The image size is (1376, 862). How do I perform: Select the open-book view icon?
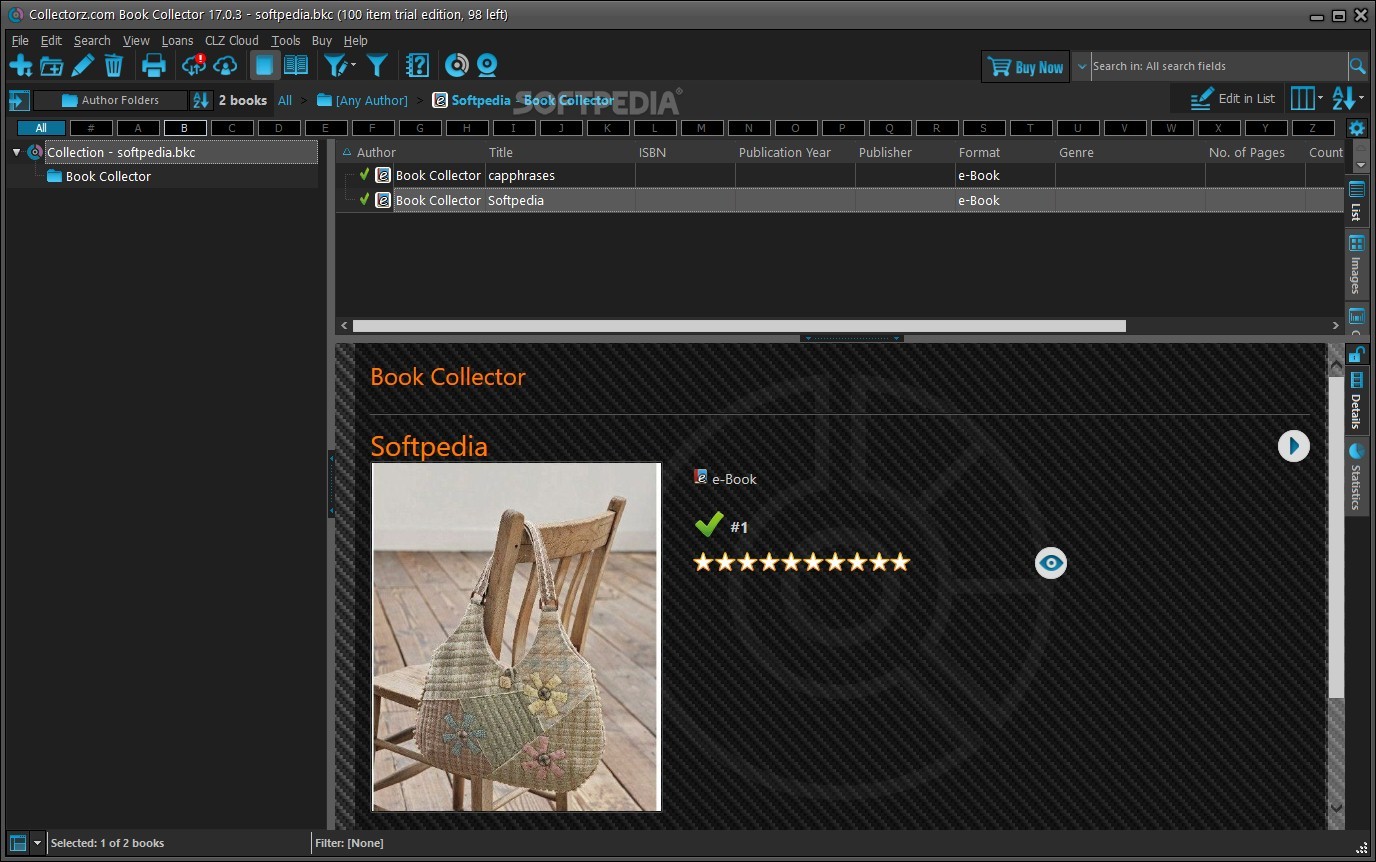click(x=296, y=66)
